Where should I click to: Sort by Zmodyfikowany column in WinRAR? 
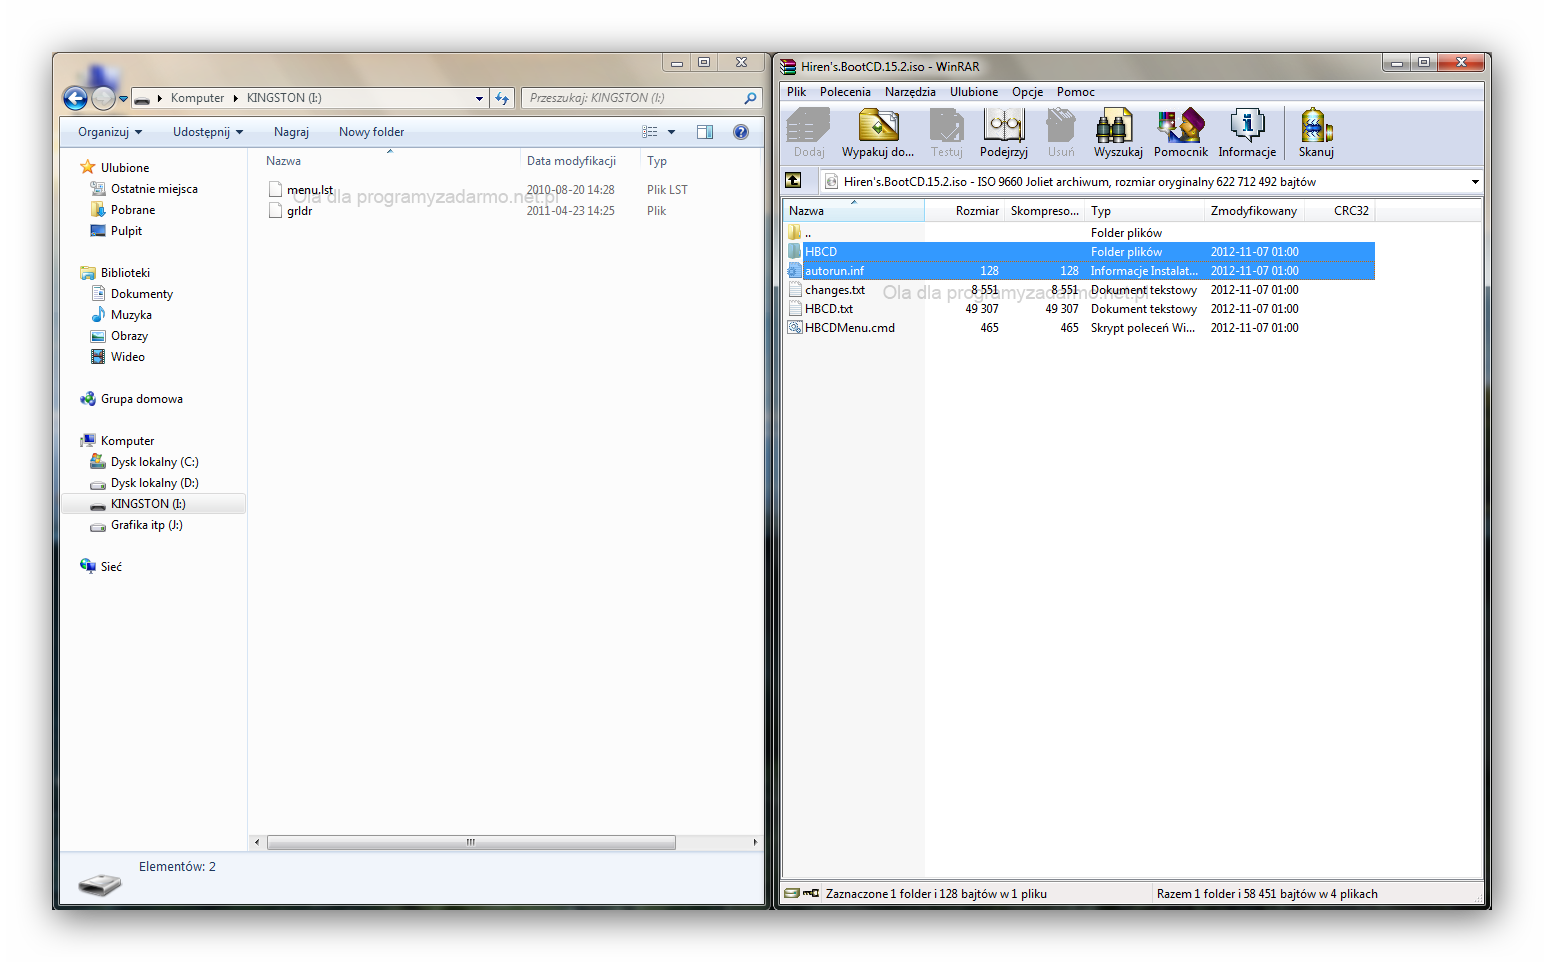click(x=1253, y=210)
